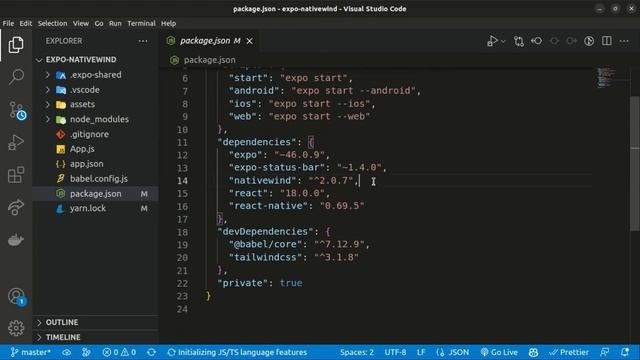The image size is (640, 360).
Task: Open notifications bell in status bar
Action: [625, 352]
